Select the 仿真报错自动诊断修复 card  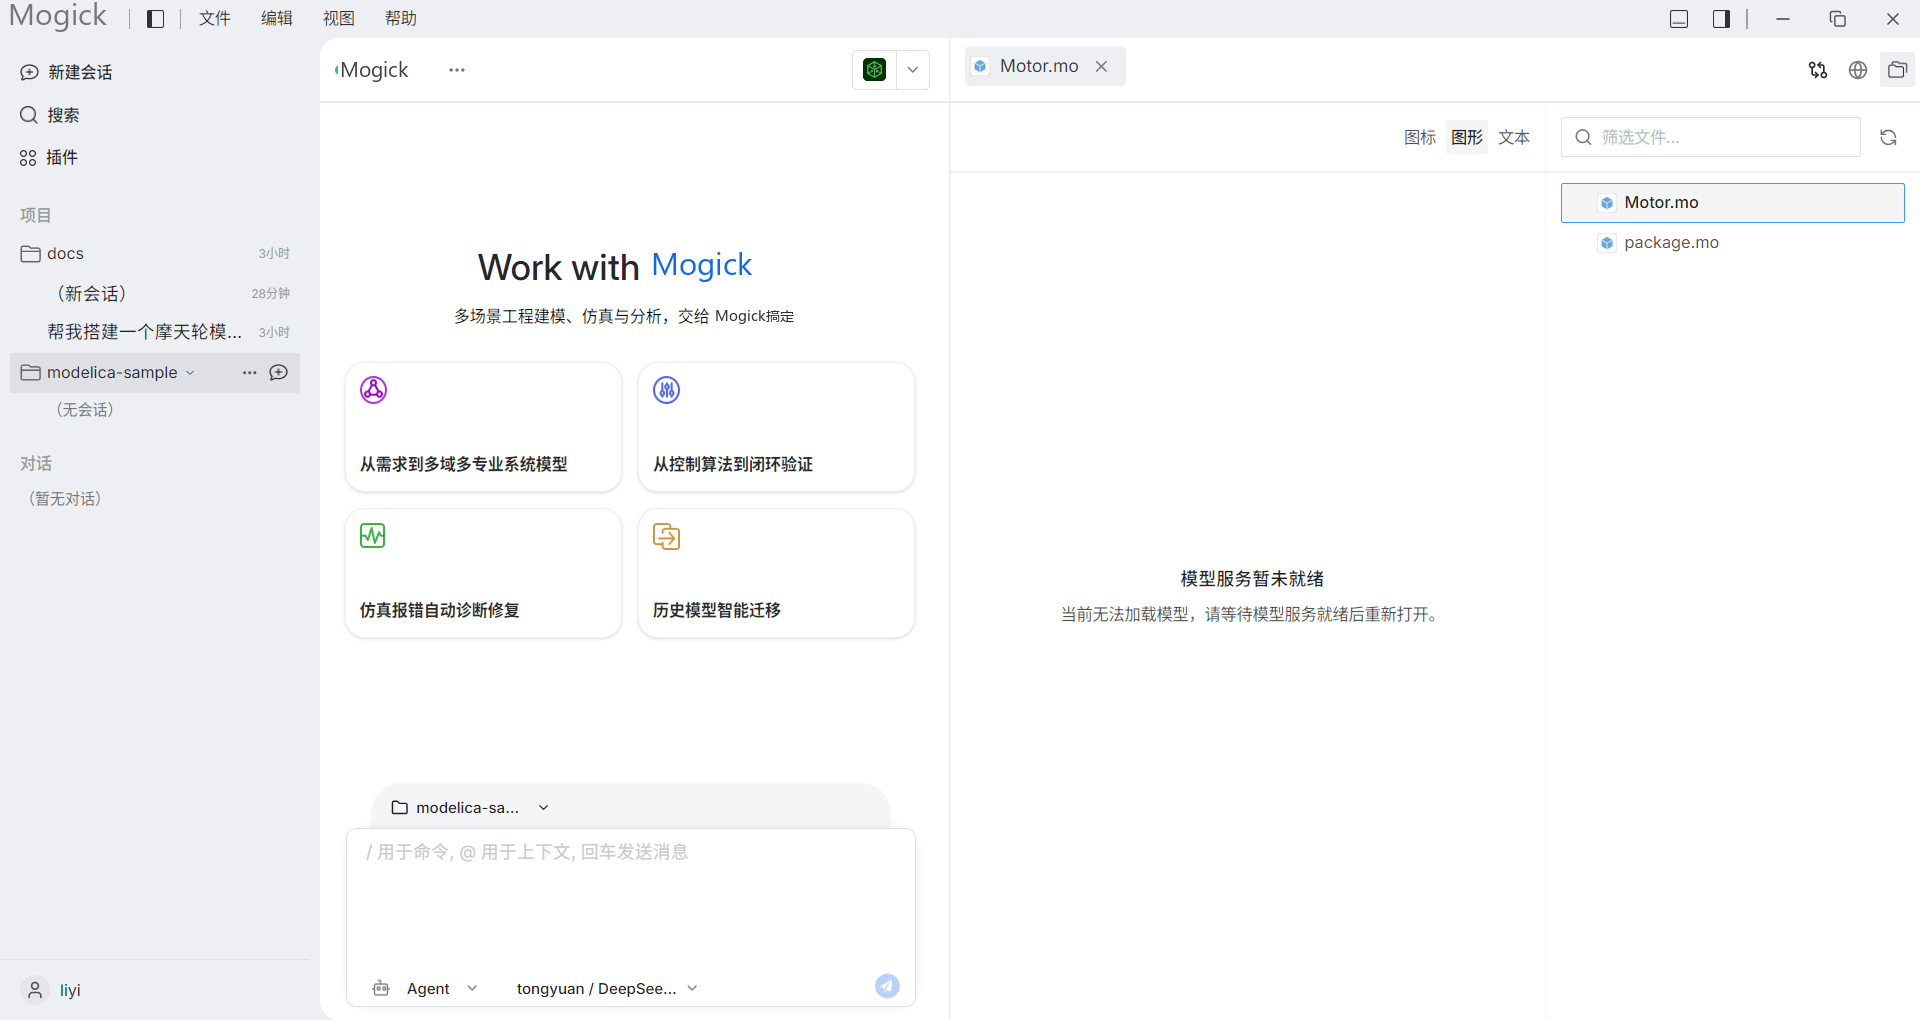pyautogui.click(x=483, y=573)
